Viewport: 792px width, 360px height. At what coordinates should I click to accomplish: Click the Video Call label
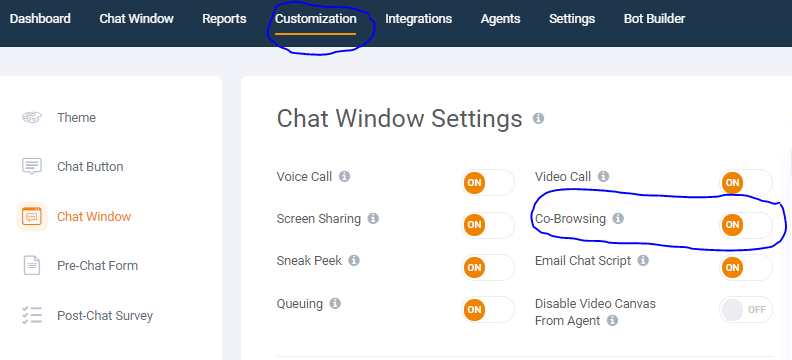point(563,177)
